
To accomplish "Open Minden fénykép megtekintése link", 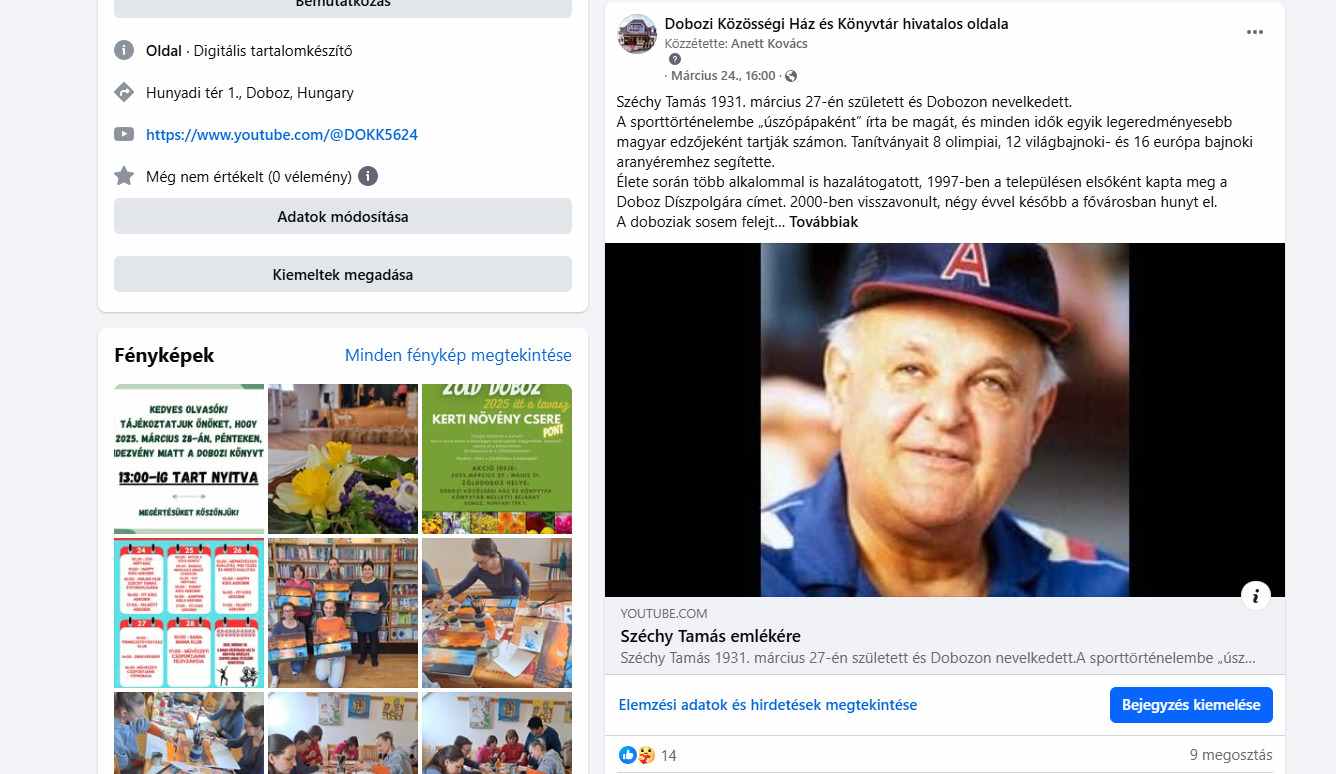I will point(458,355).
